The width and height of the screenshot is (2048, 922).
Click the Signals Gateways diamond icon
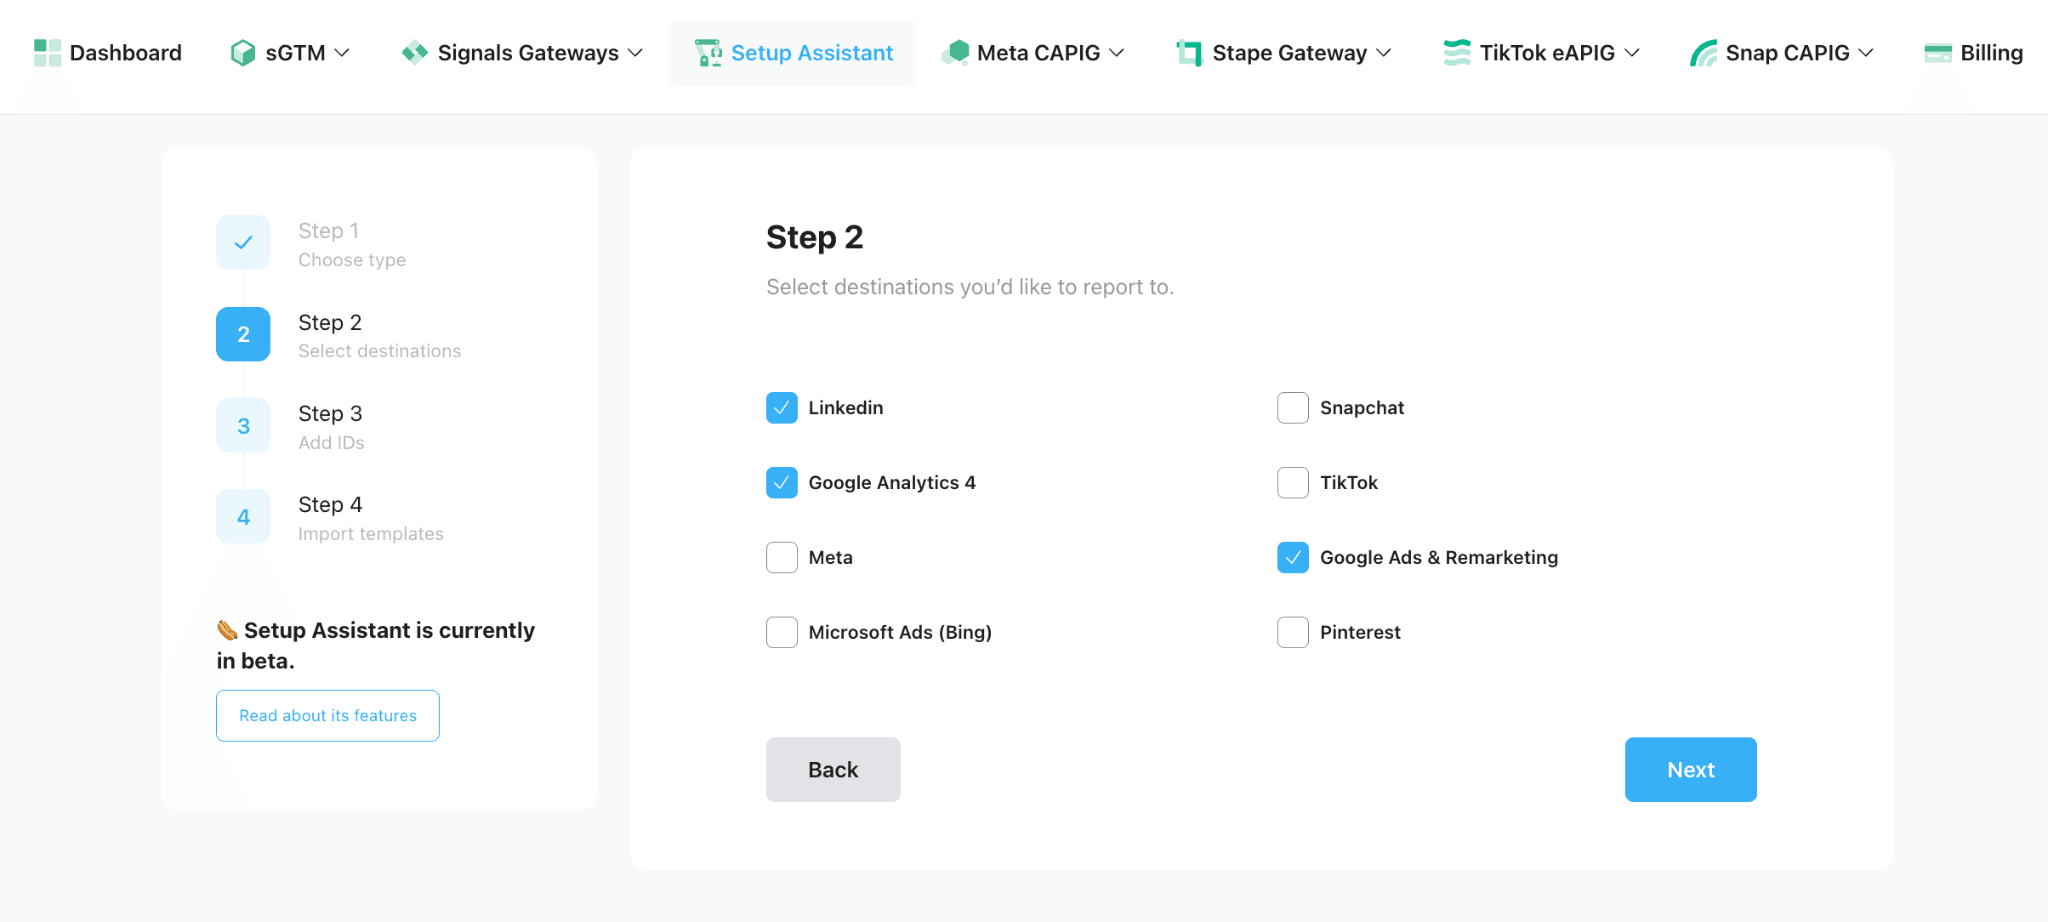point(415,53)
